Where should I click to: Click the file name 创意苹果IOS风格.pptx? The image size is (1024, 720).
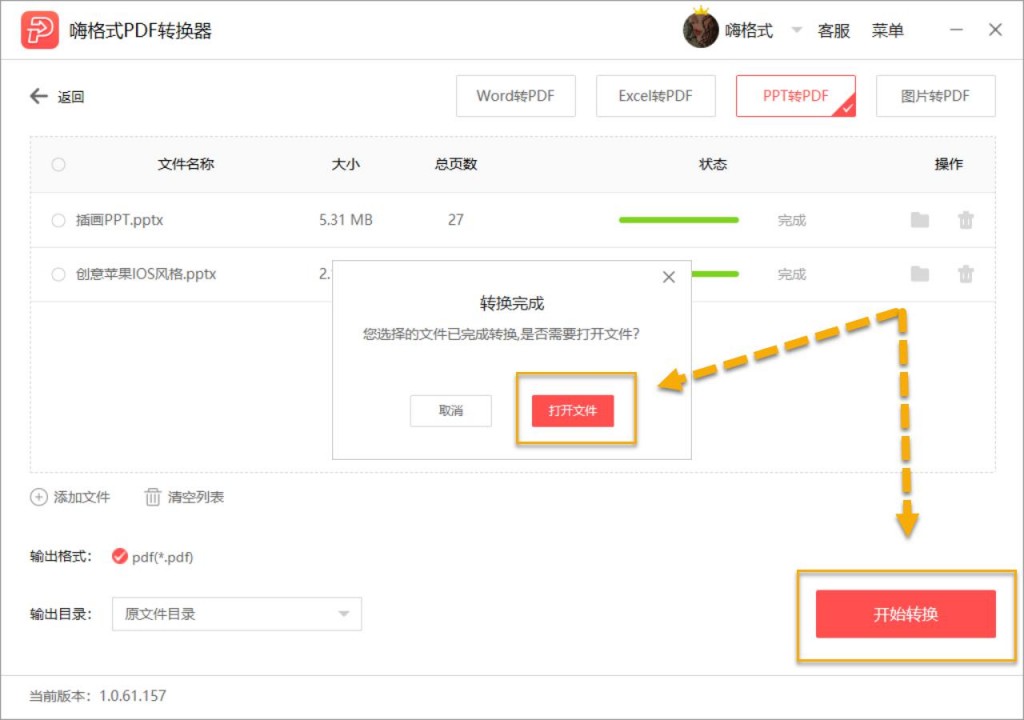coord(146,274)
